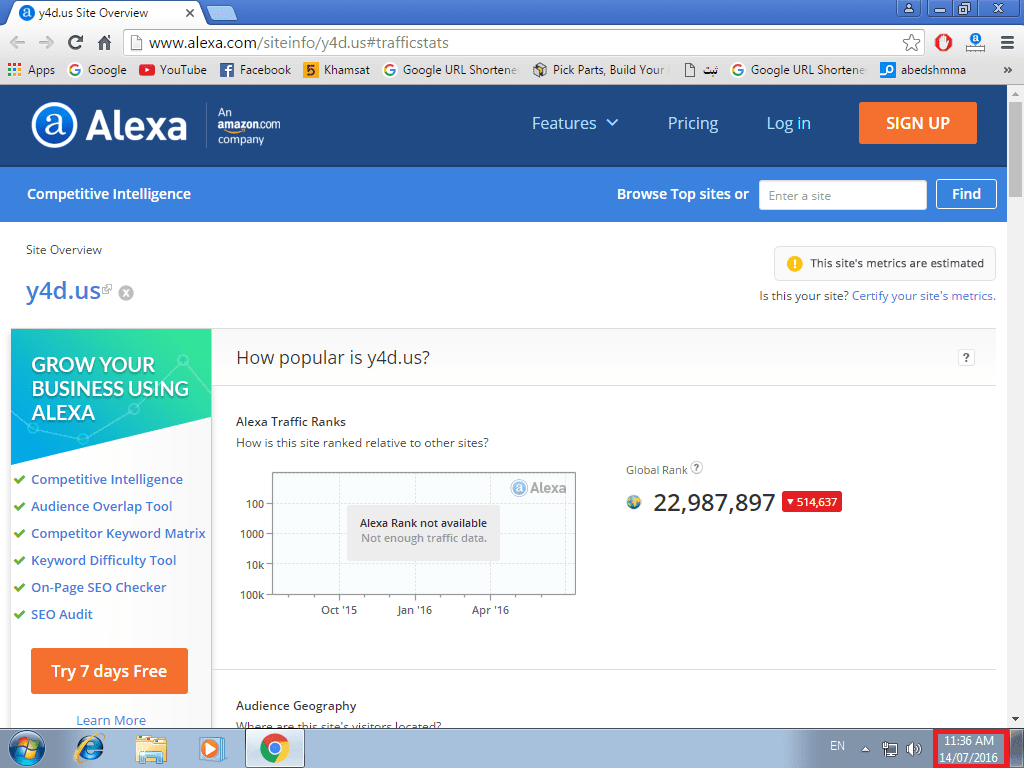Go forward with the browser forward arrow
The width and height of the screenshot is (1024, 768).
pos(46,43)
